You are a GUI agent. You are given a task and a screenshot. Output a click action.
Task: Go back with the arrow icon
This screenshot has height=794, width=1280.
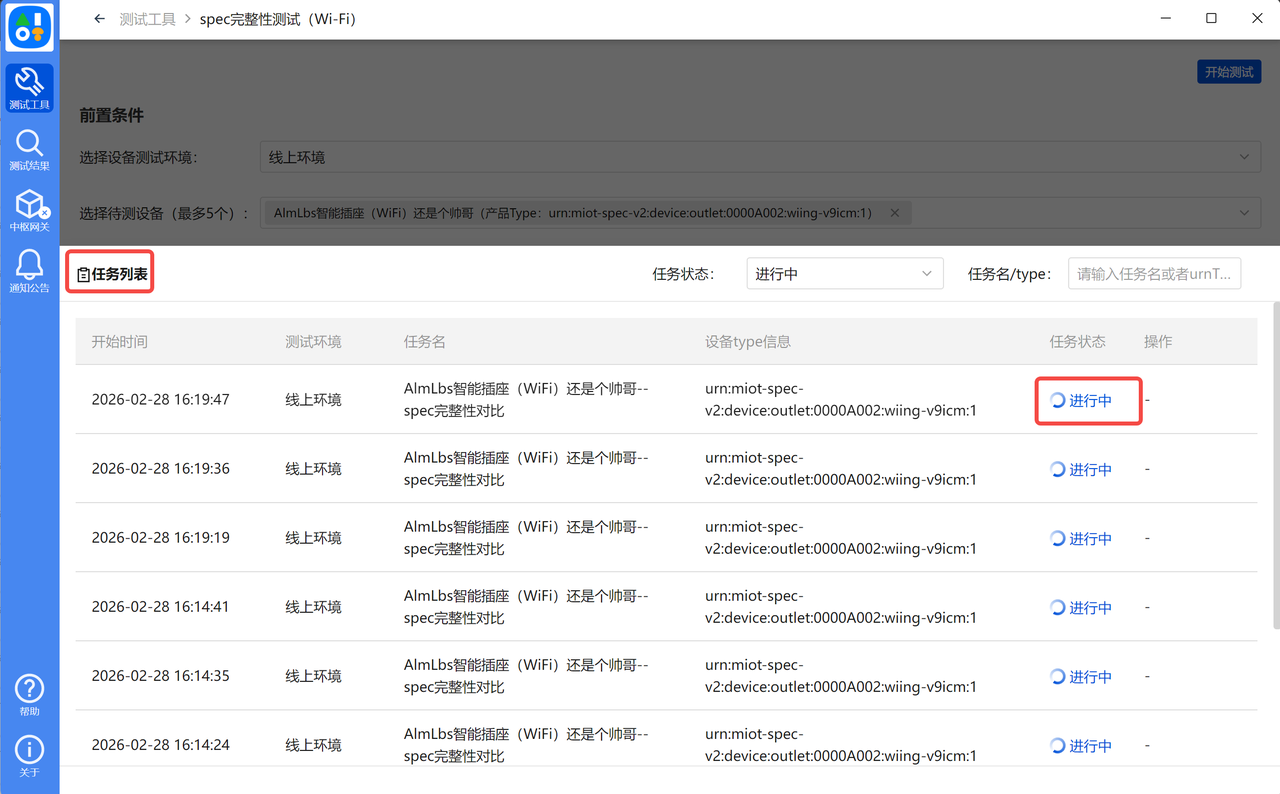click(x=99, y=19)
